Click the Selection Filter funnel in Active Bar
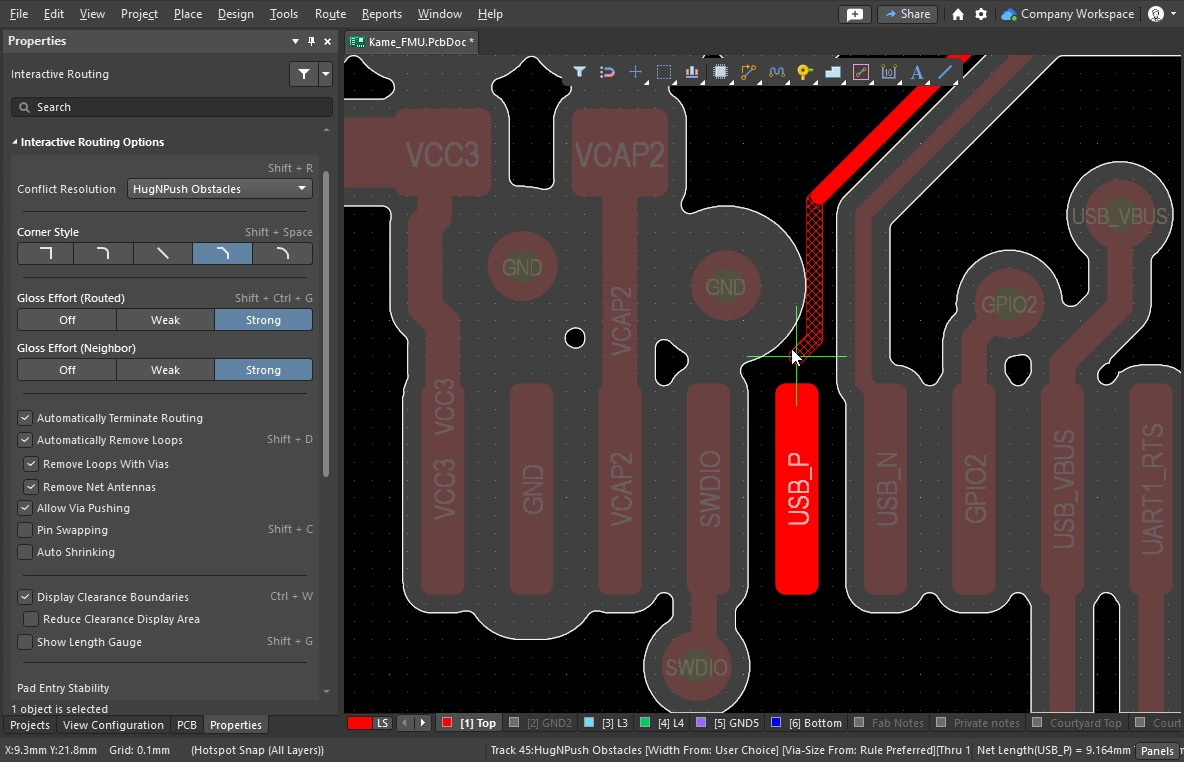 [579, 72]
